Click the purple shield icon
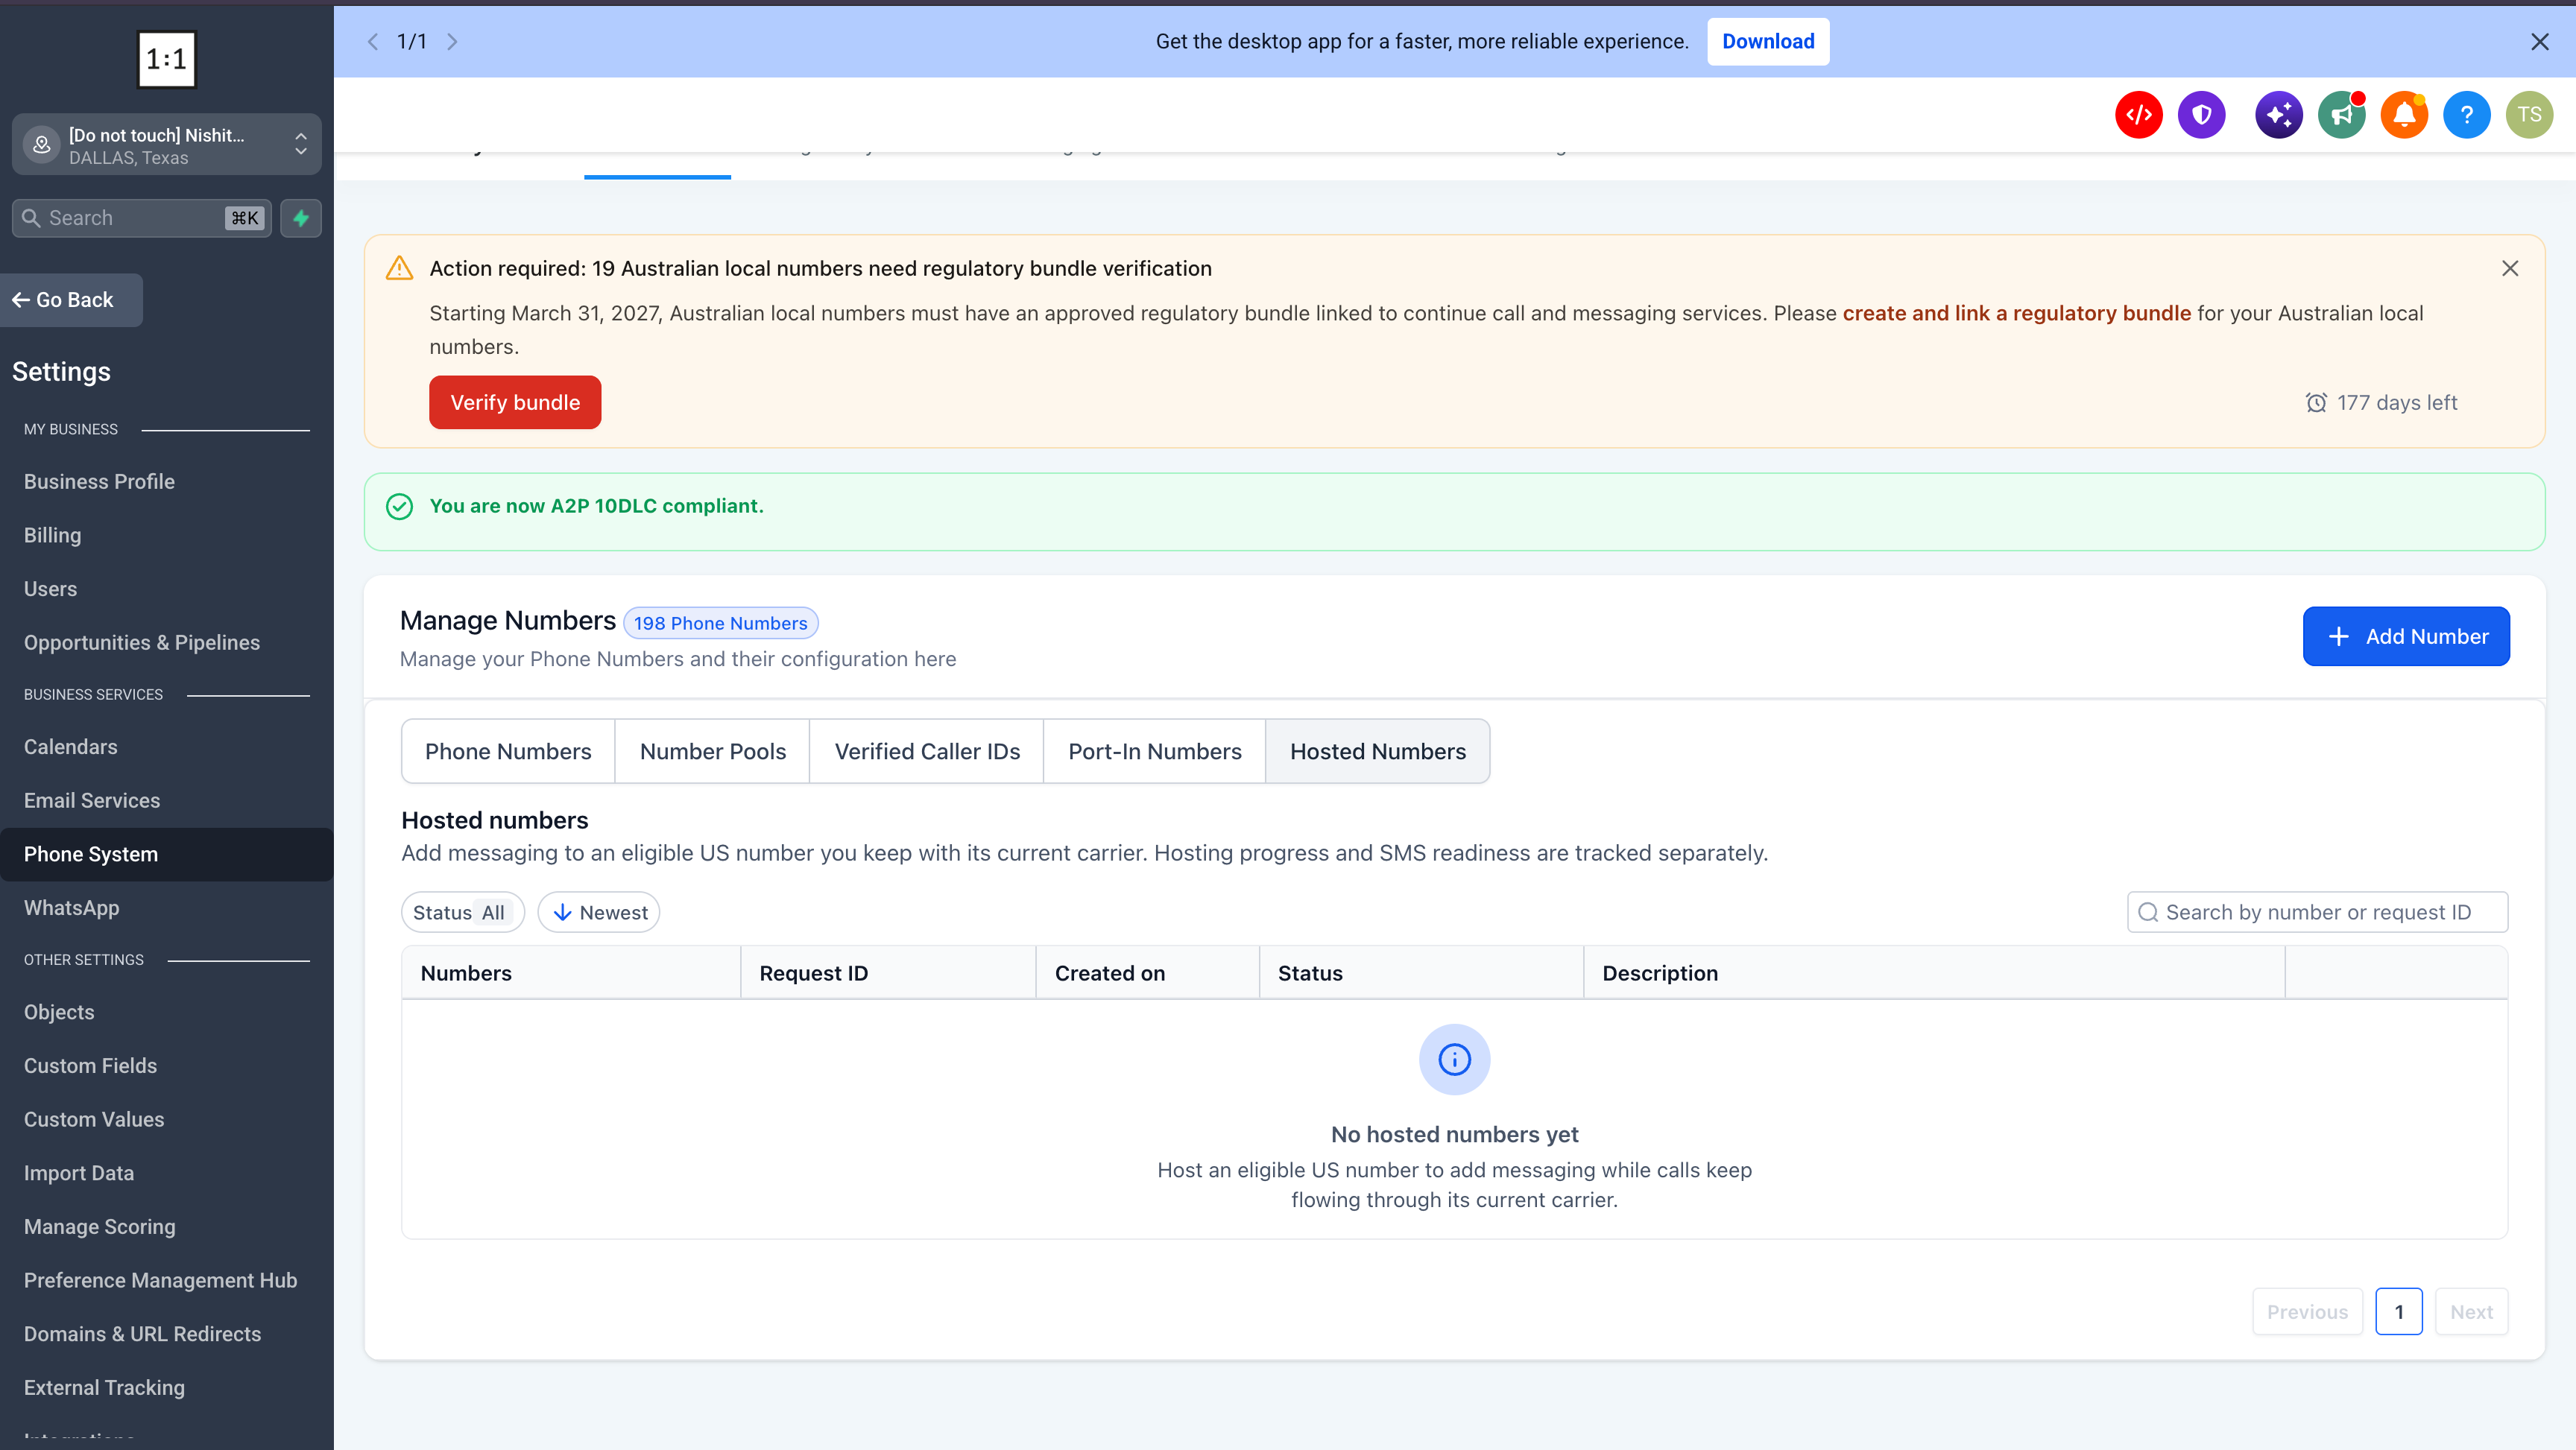2576x1450 pixels. click(2201, 115)
